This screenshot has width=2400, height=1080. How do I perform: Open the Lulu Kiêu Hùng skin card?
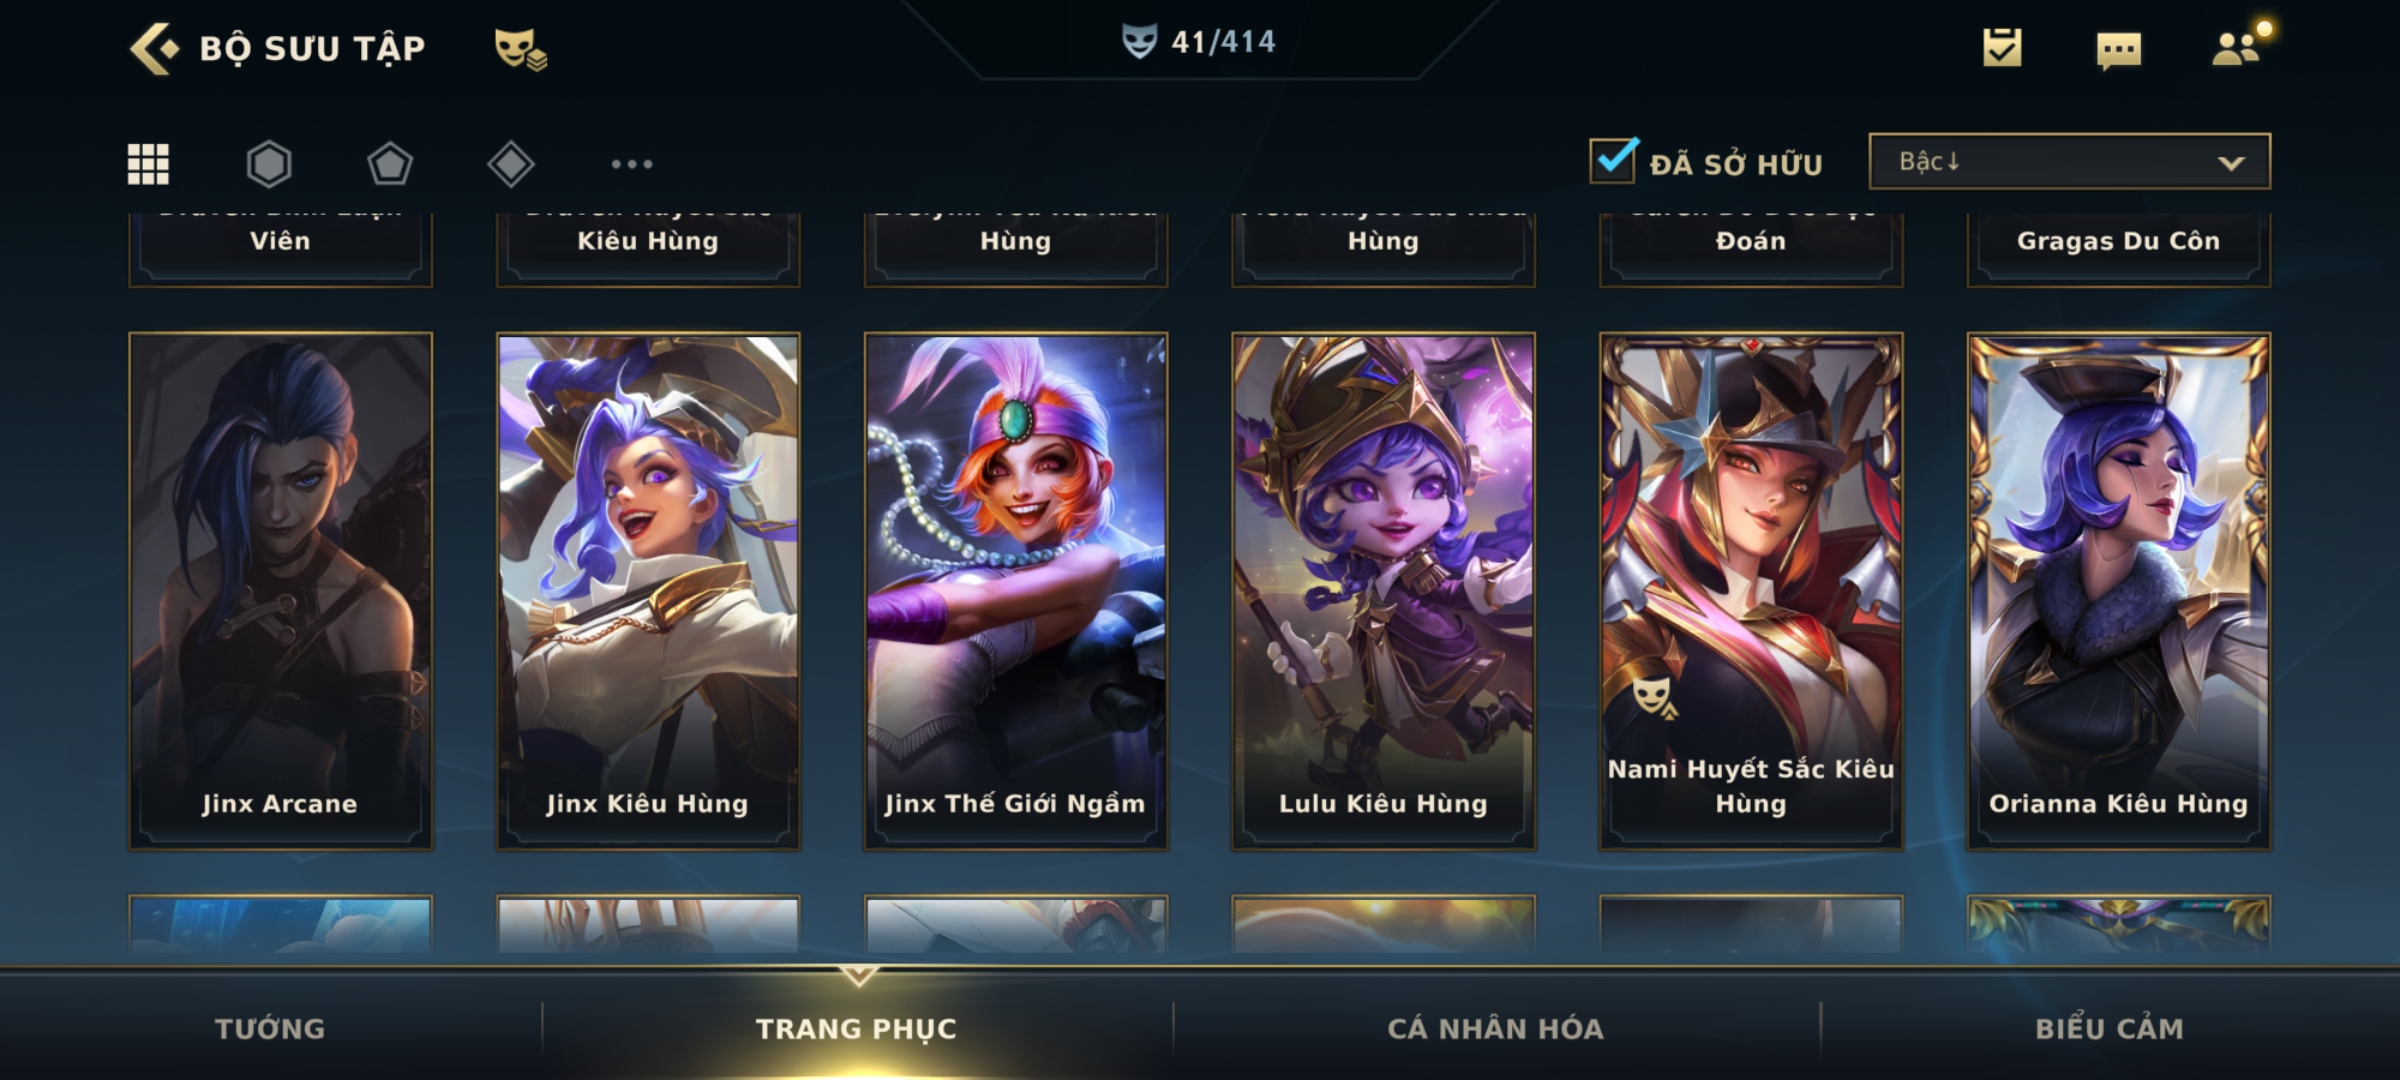tap(1383, 592)
